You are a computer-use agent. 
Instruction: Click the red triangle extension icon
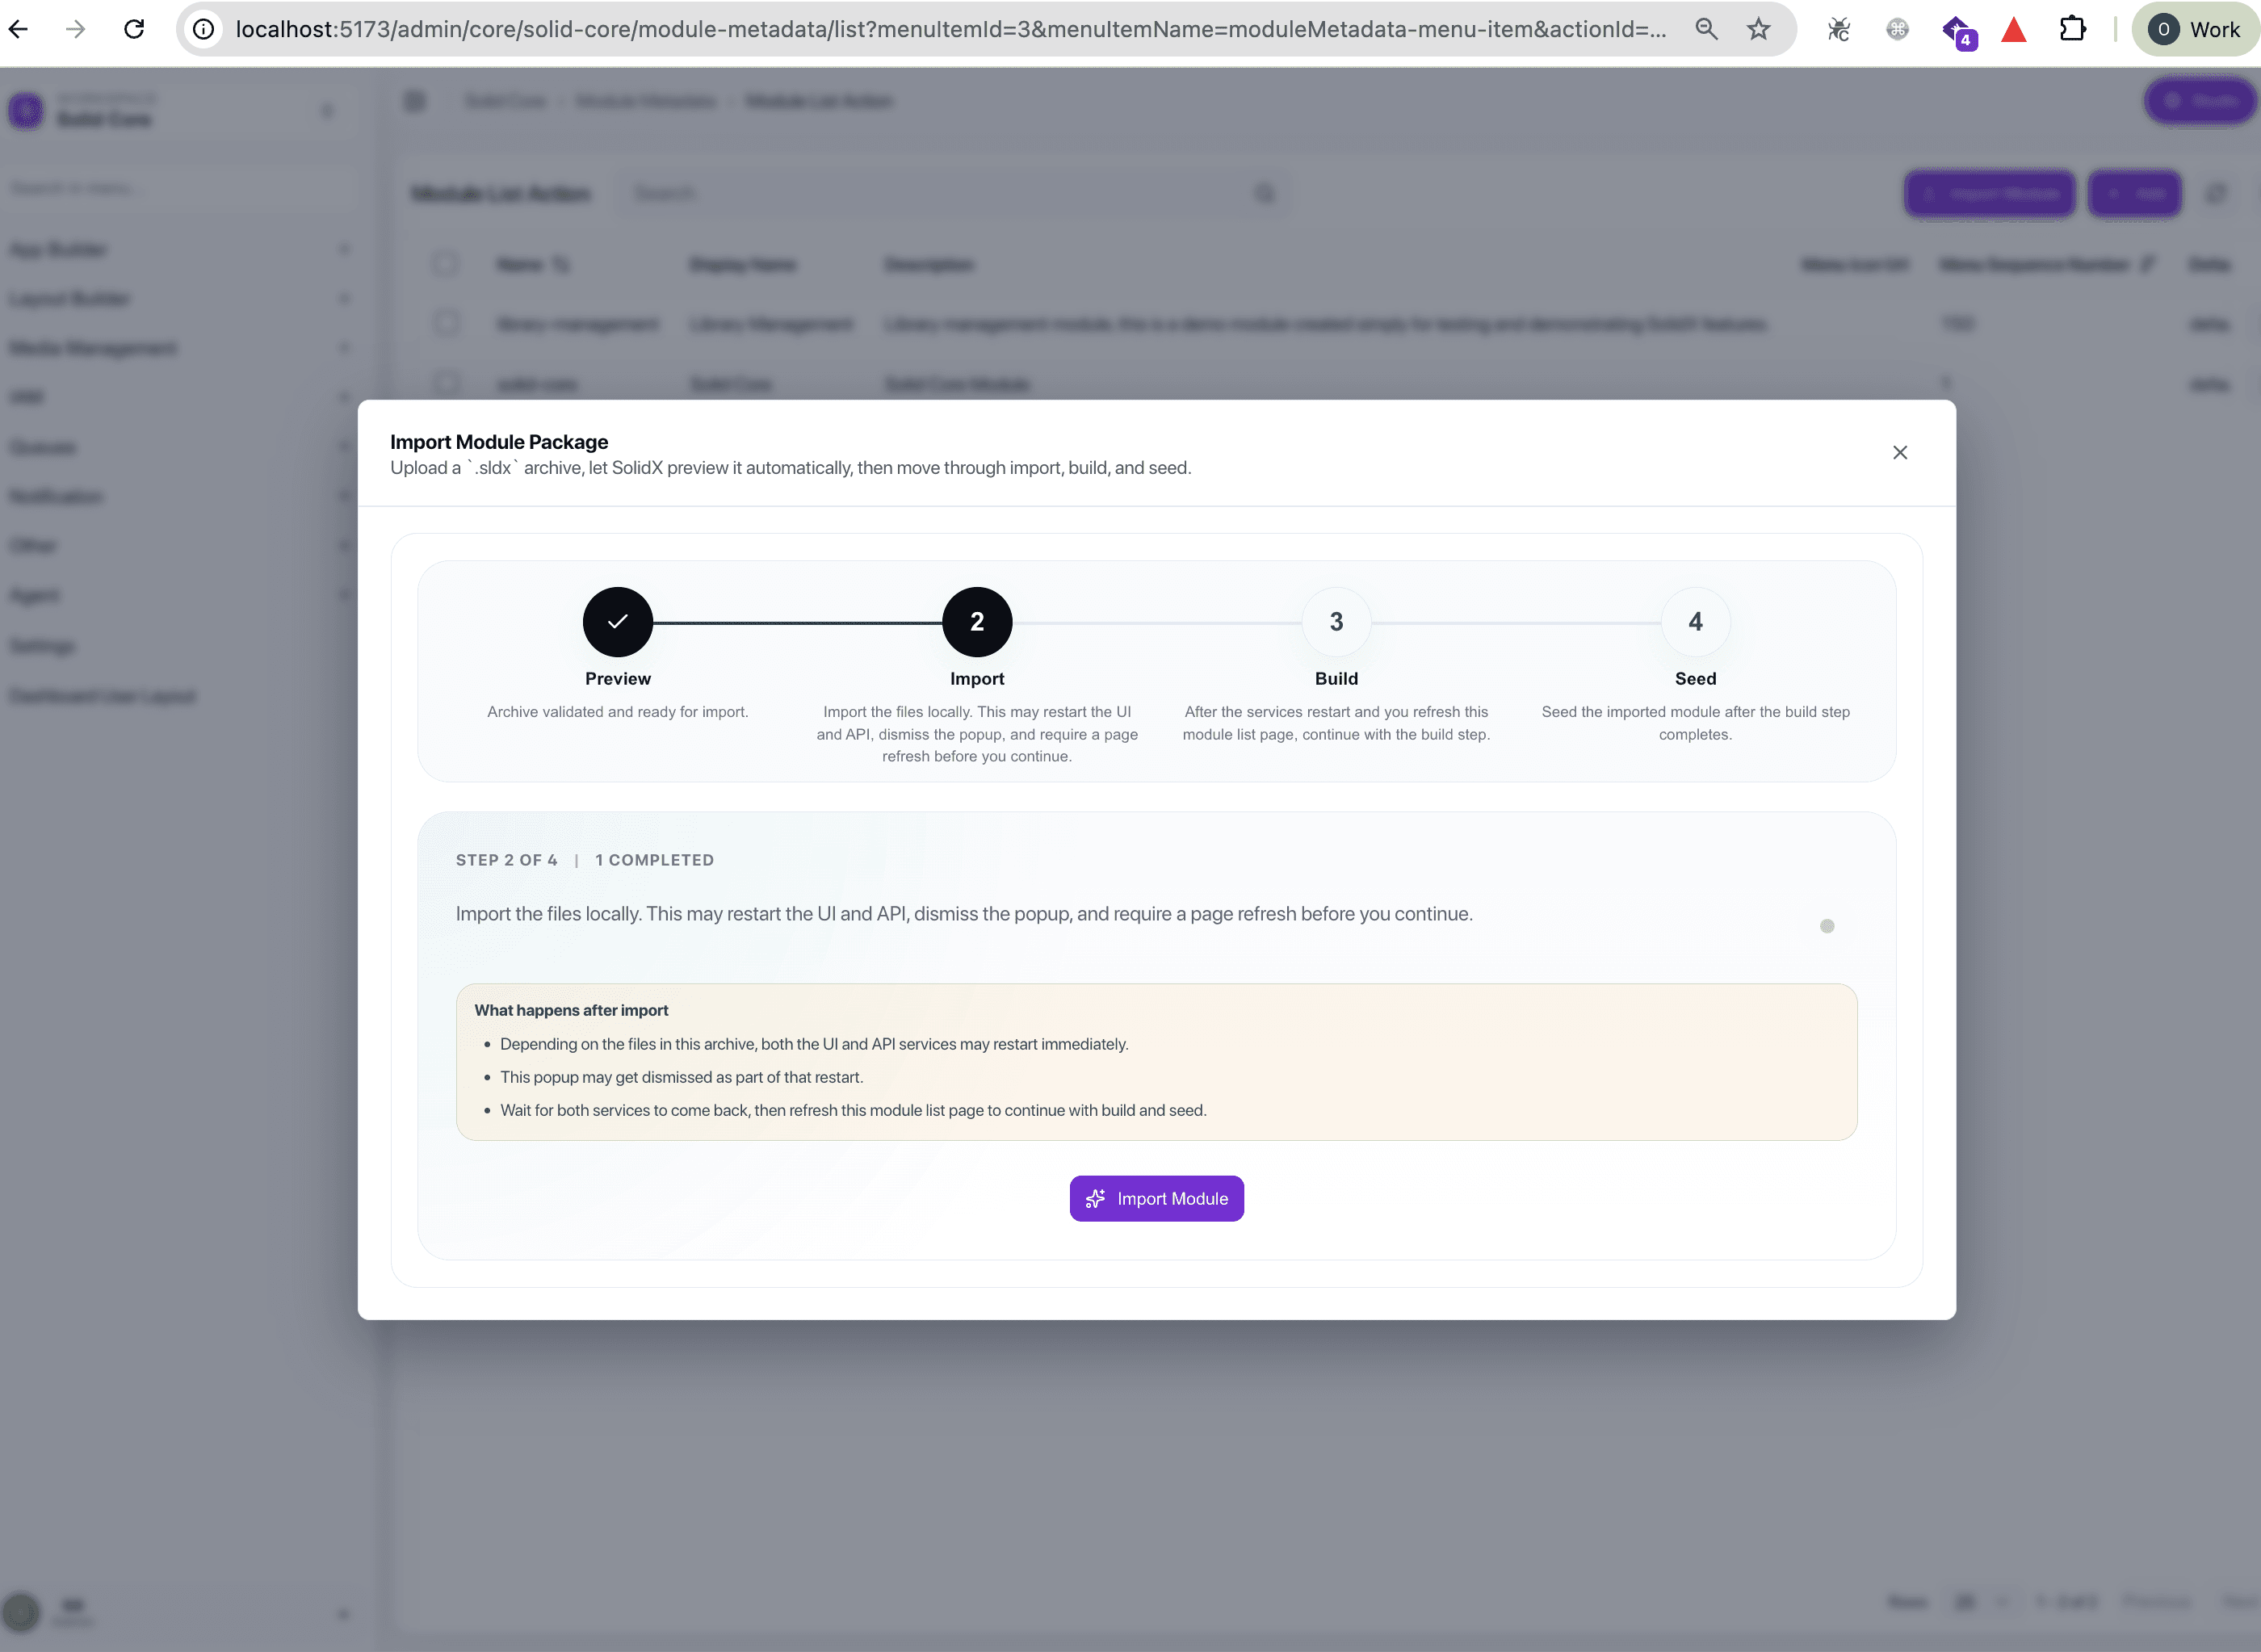point(2013,30)
